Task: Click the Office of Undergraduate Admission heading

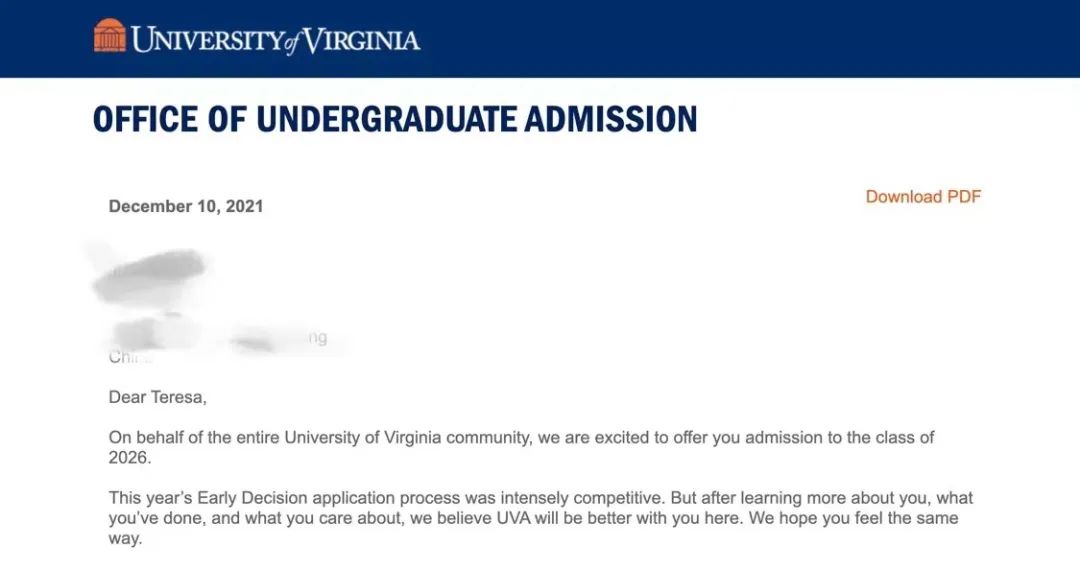Action: tap(395, 119)
